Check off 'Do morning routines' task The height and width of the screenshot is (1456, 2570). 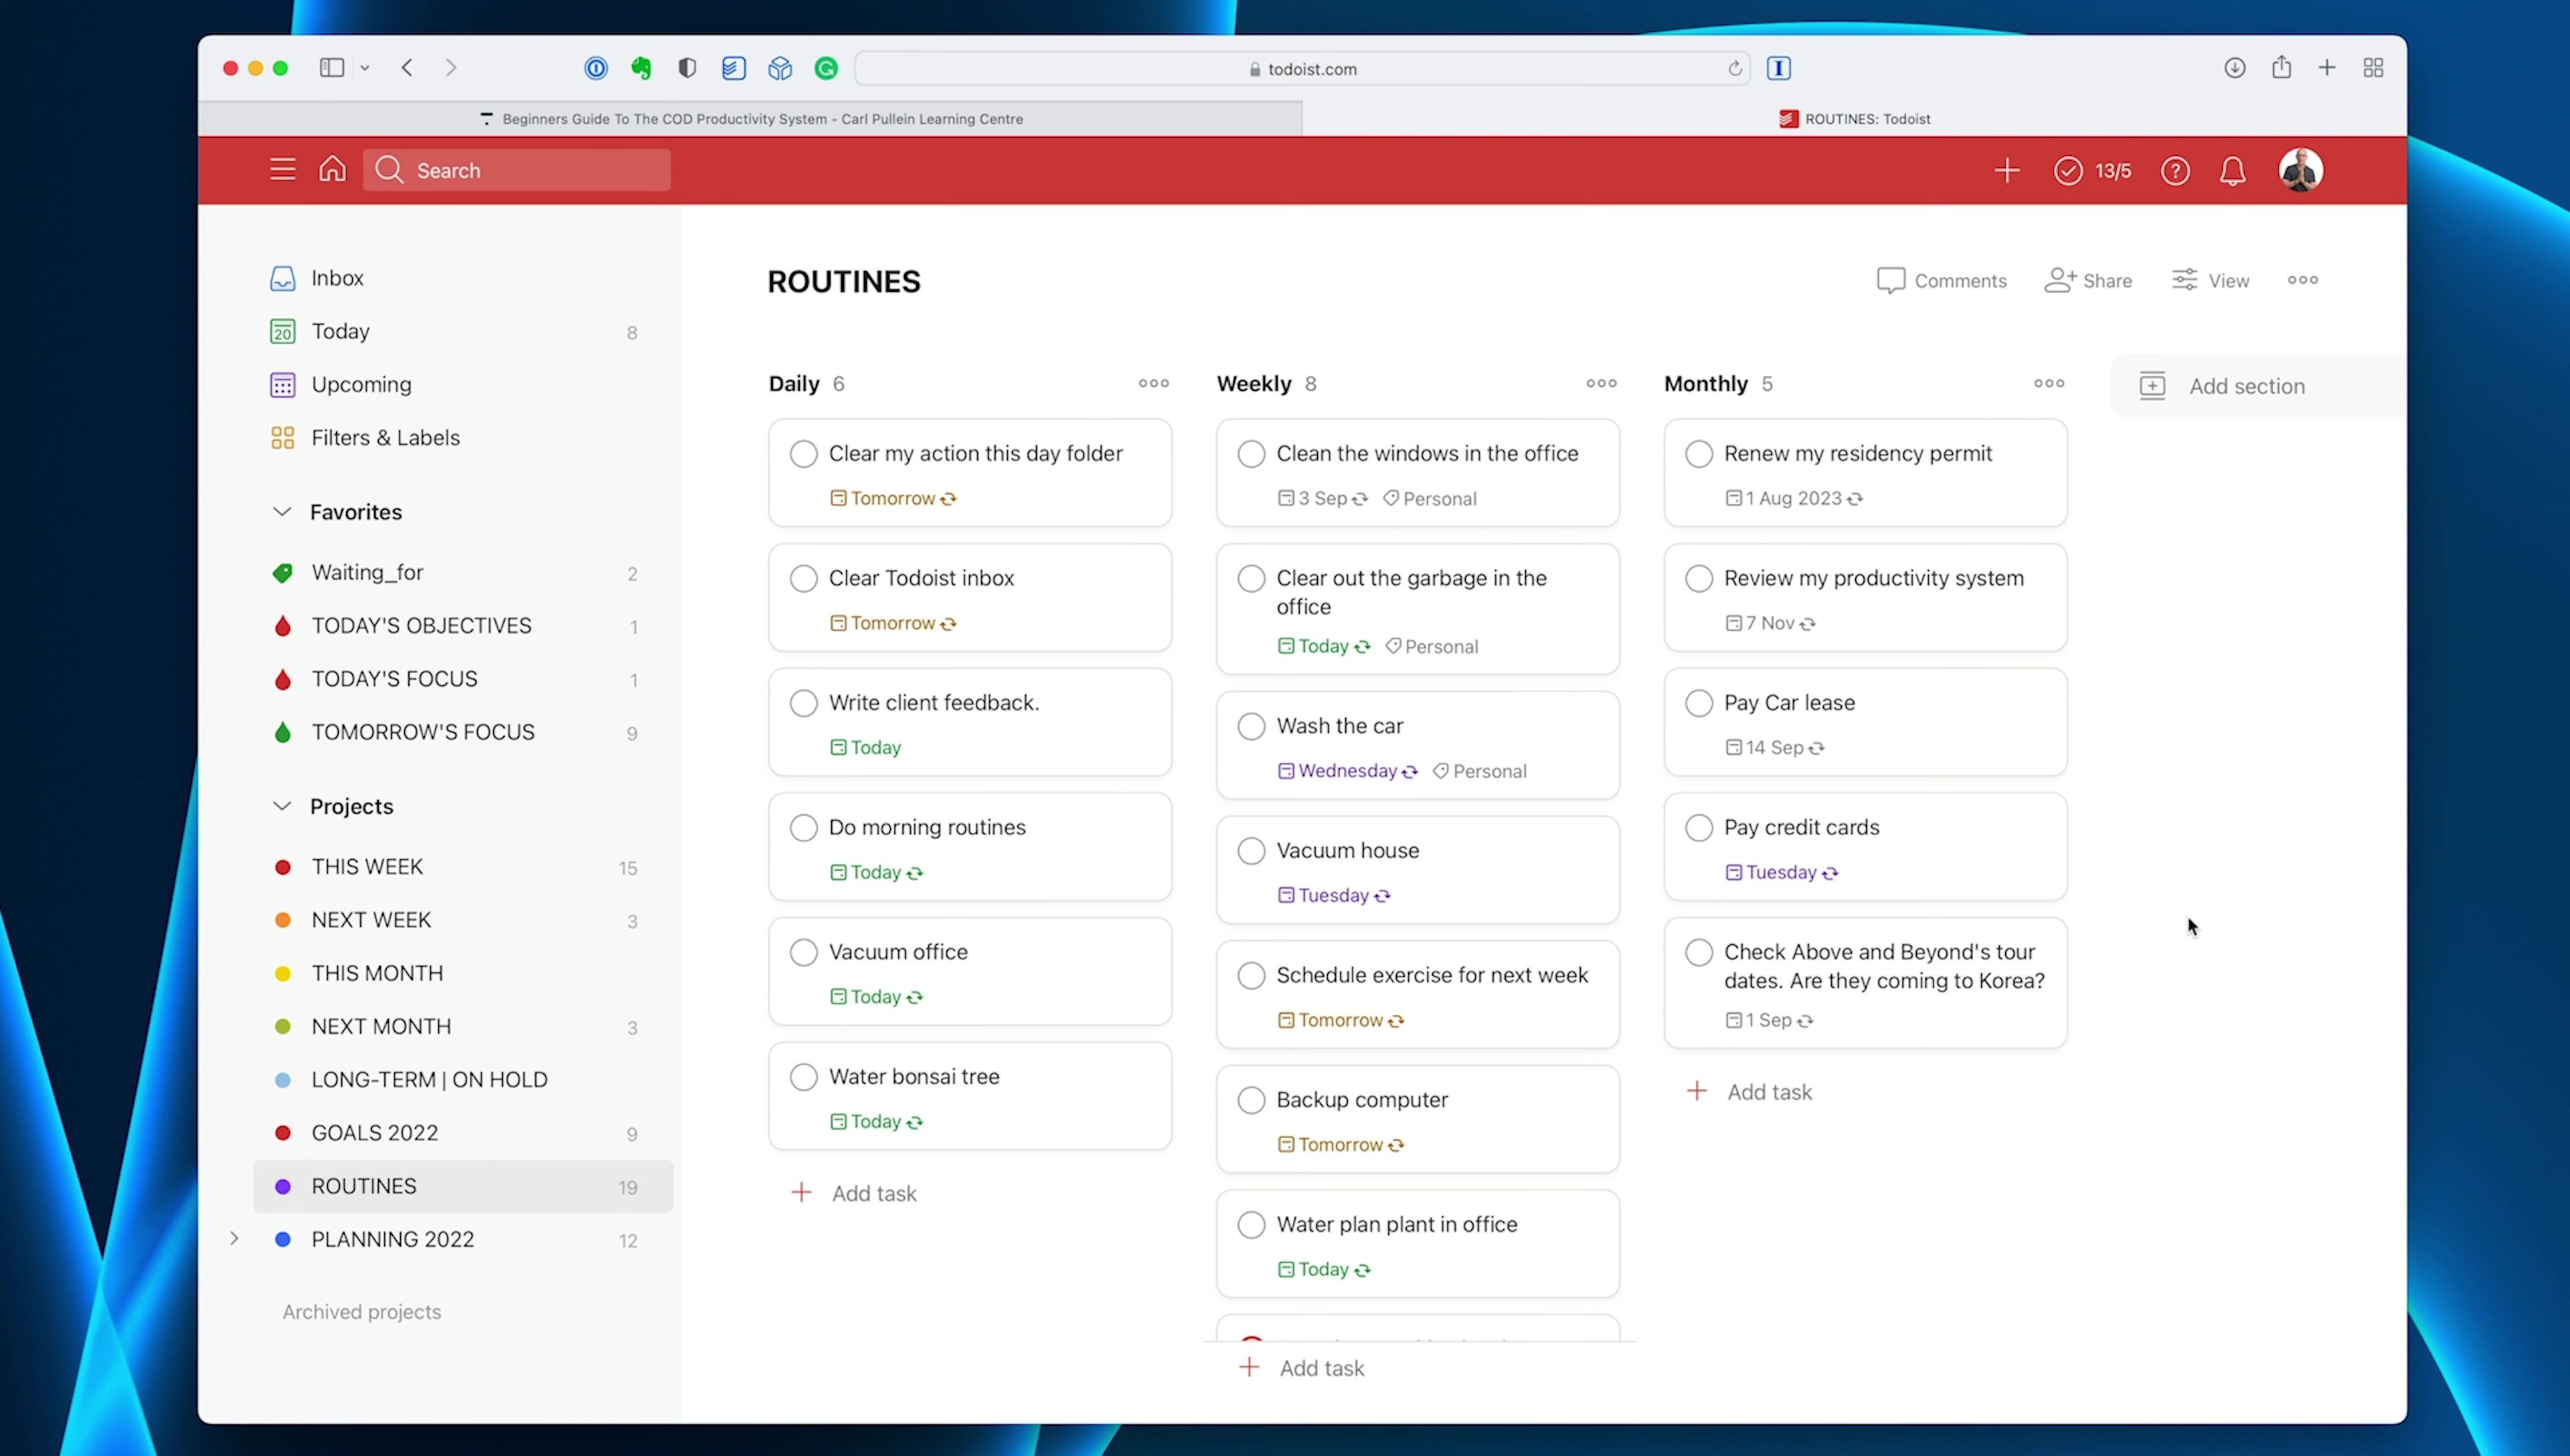point(803,828)
